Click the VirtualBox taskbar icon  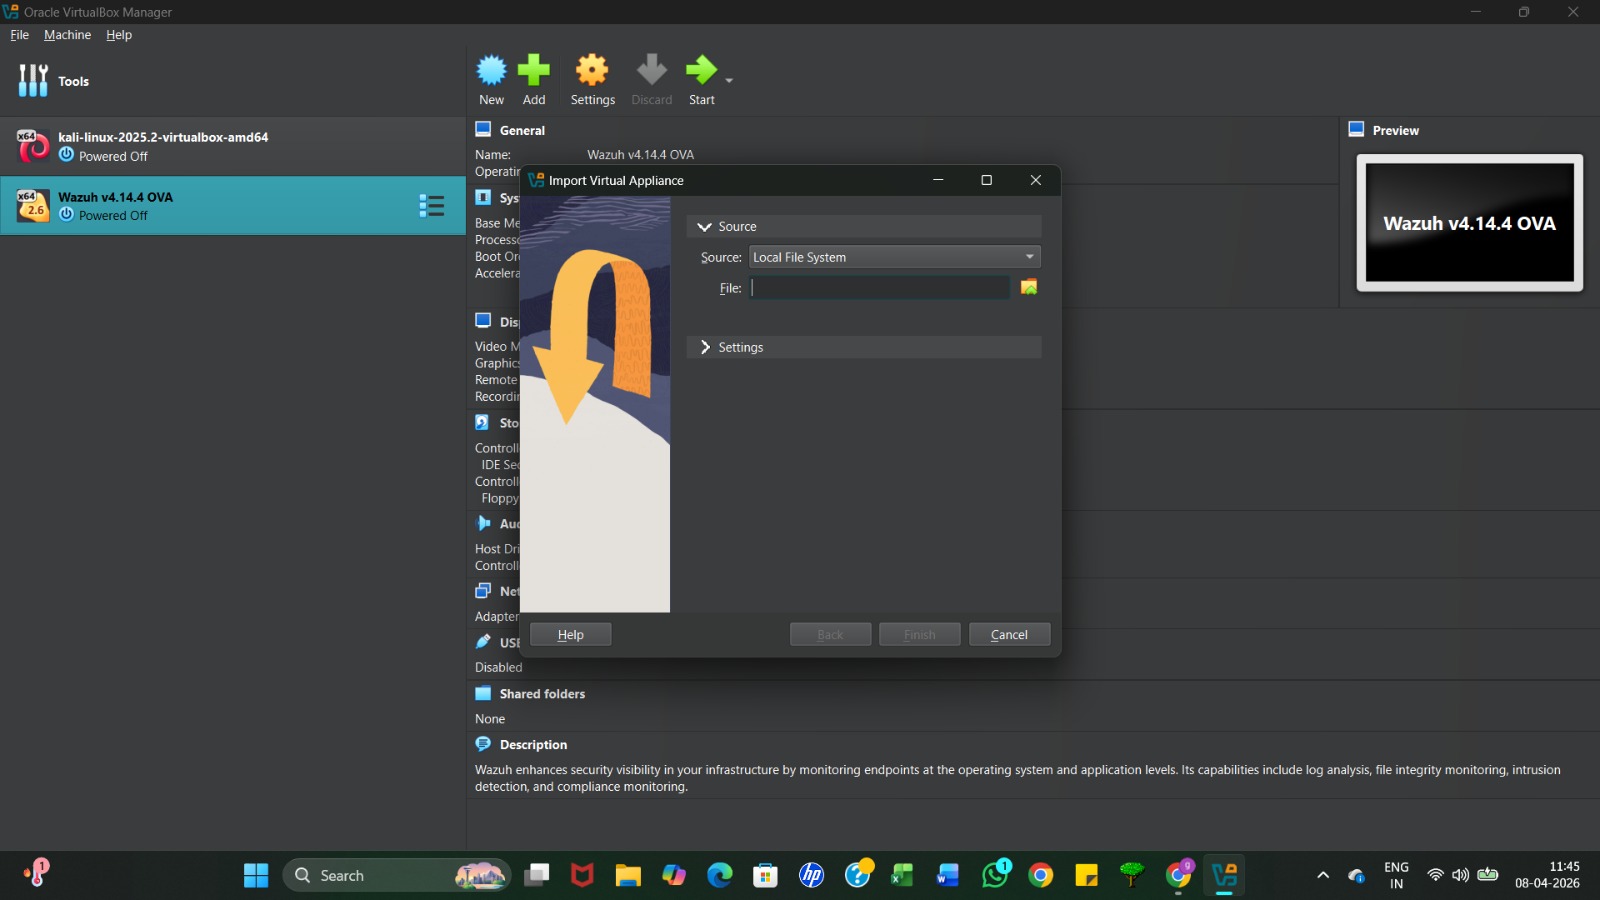point(1225,876)
